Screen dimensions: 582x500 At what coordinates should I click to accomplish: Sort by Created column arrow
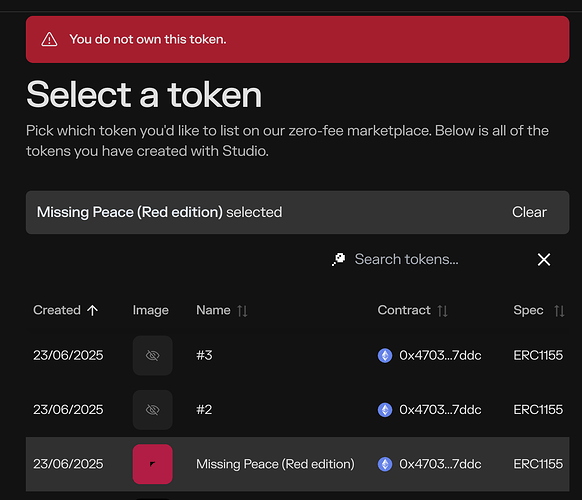pyautogui.click(x=92, y=310)
